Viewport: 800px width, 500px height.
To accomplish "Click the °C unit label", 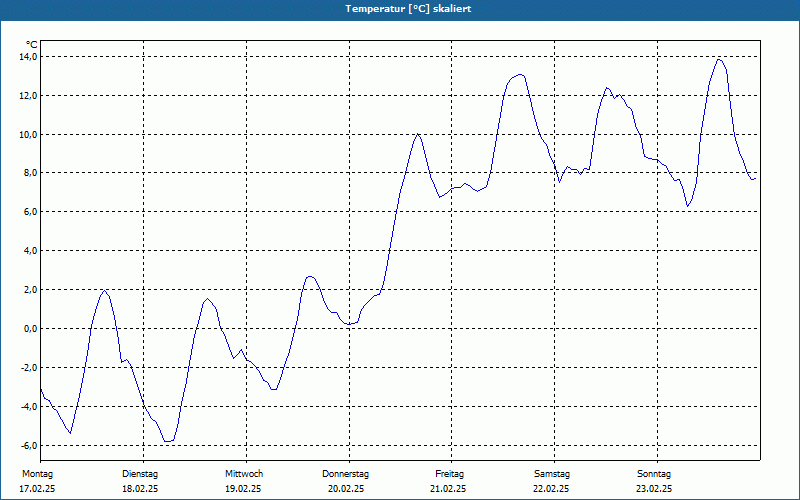I will click(32, 45).
